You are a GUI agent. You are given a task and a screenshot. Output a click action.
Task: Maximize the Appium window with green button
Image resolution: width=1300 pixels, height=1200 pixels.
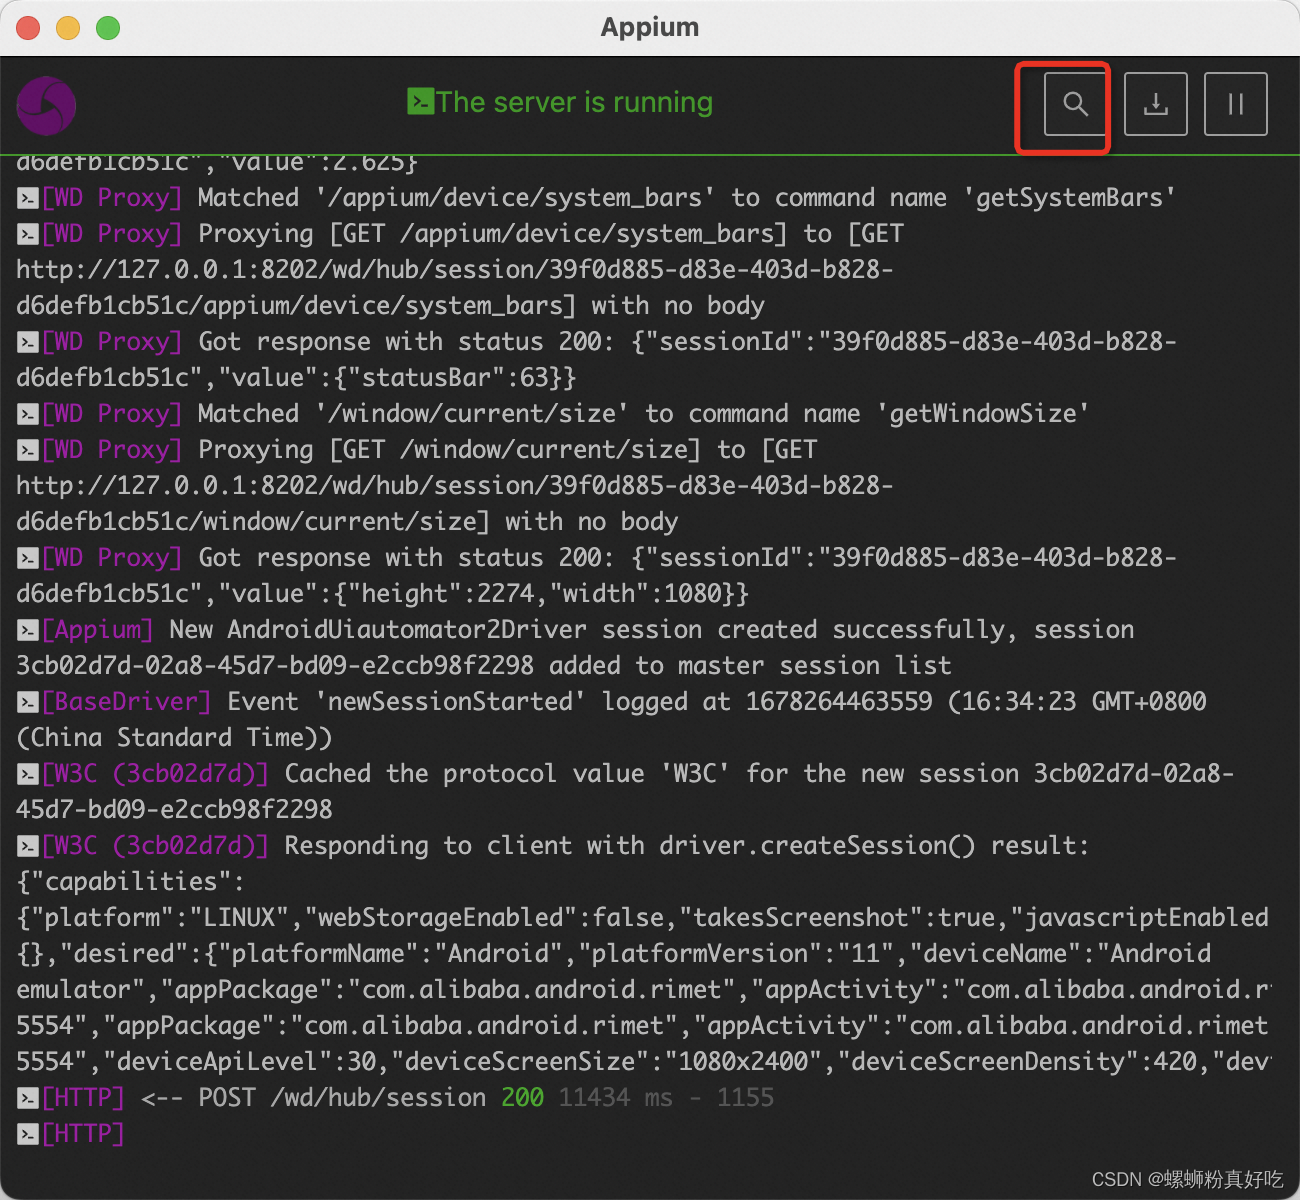pos(108,28)
